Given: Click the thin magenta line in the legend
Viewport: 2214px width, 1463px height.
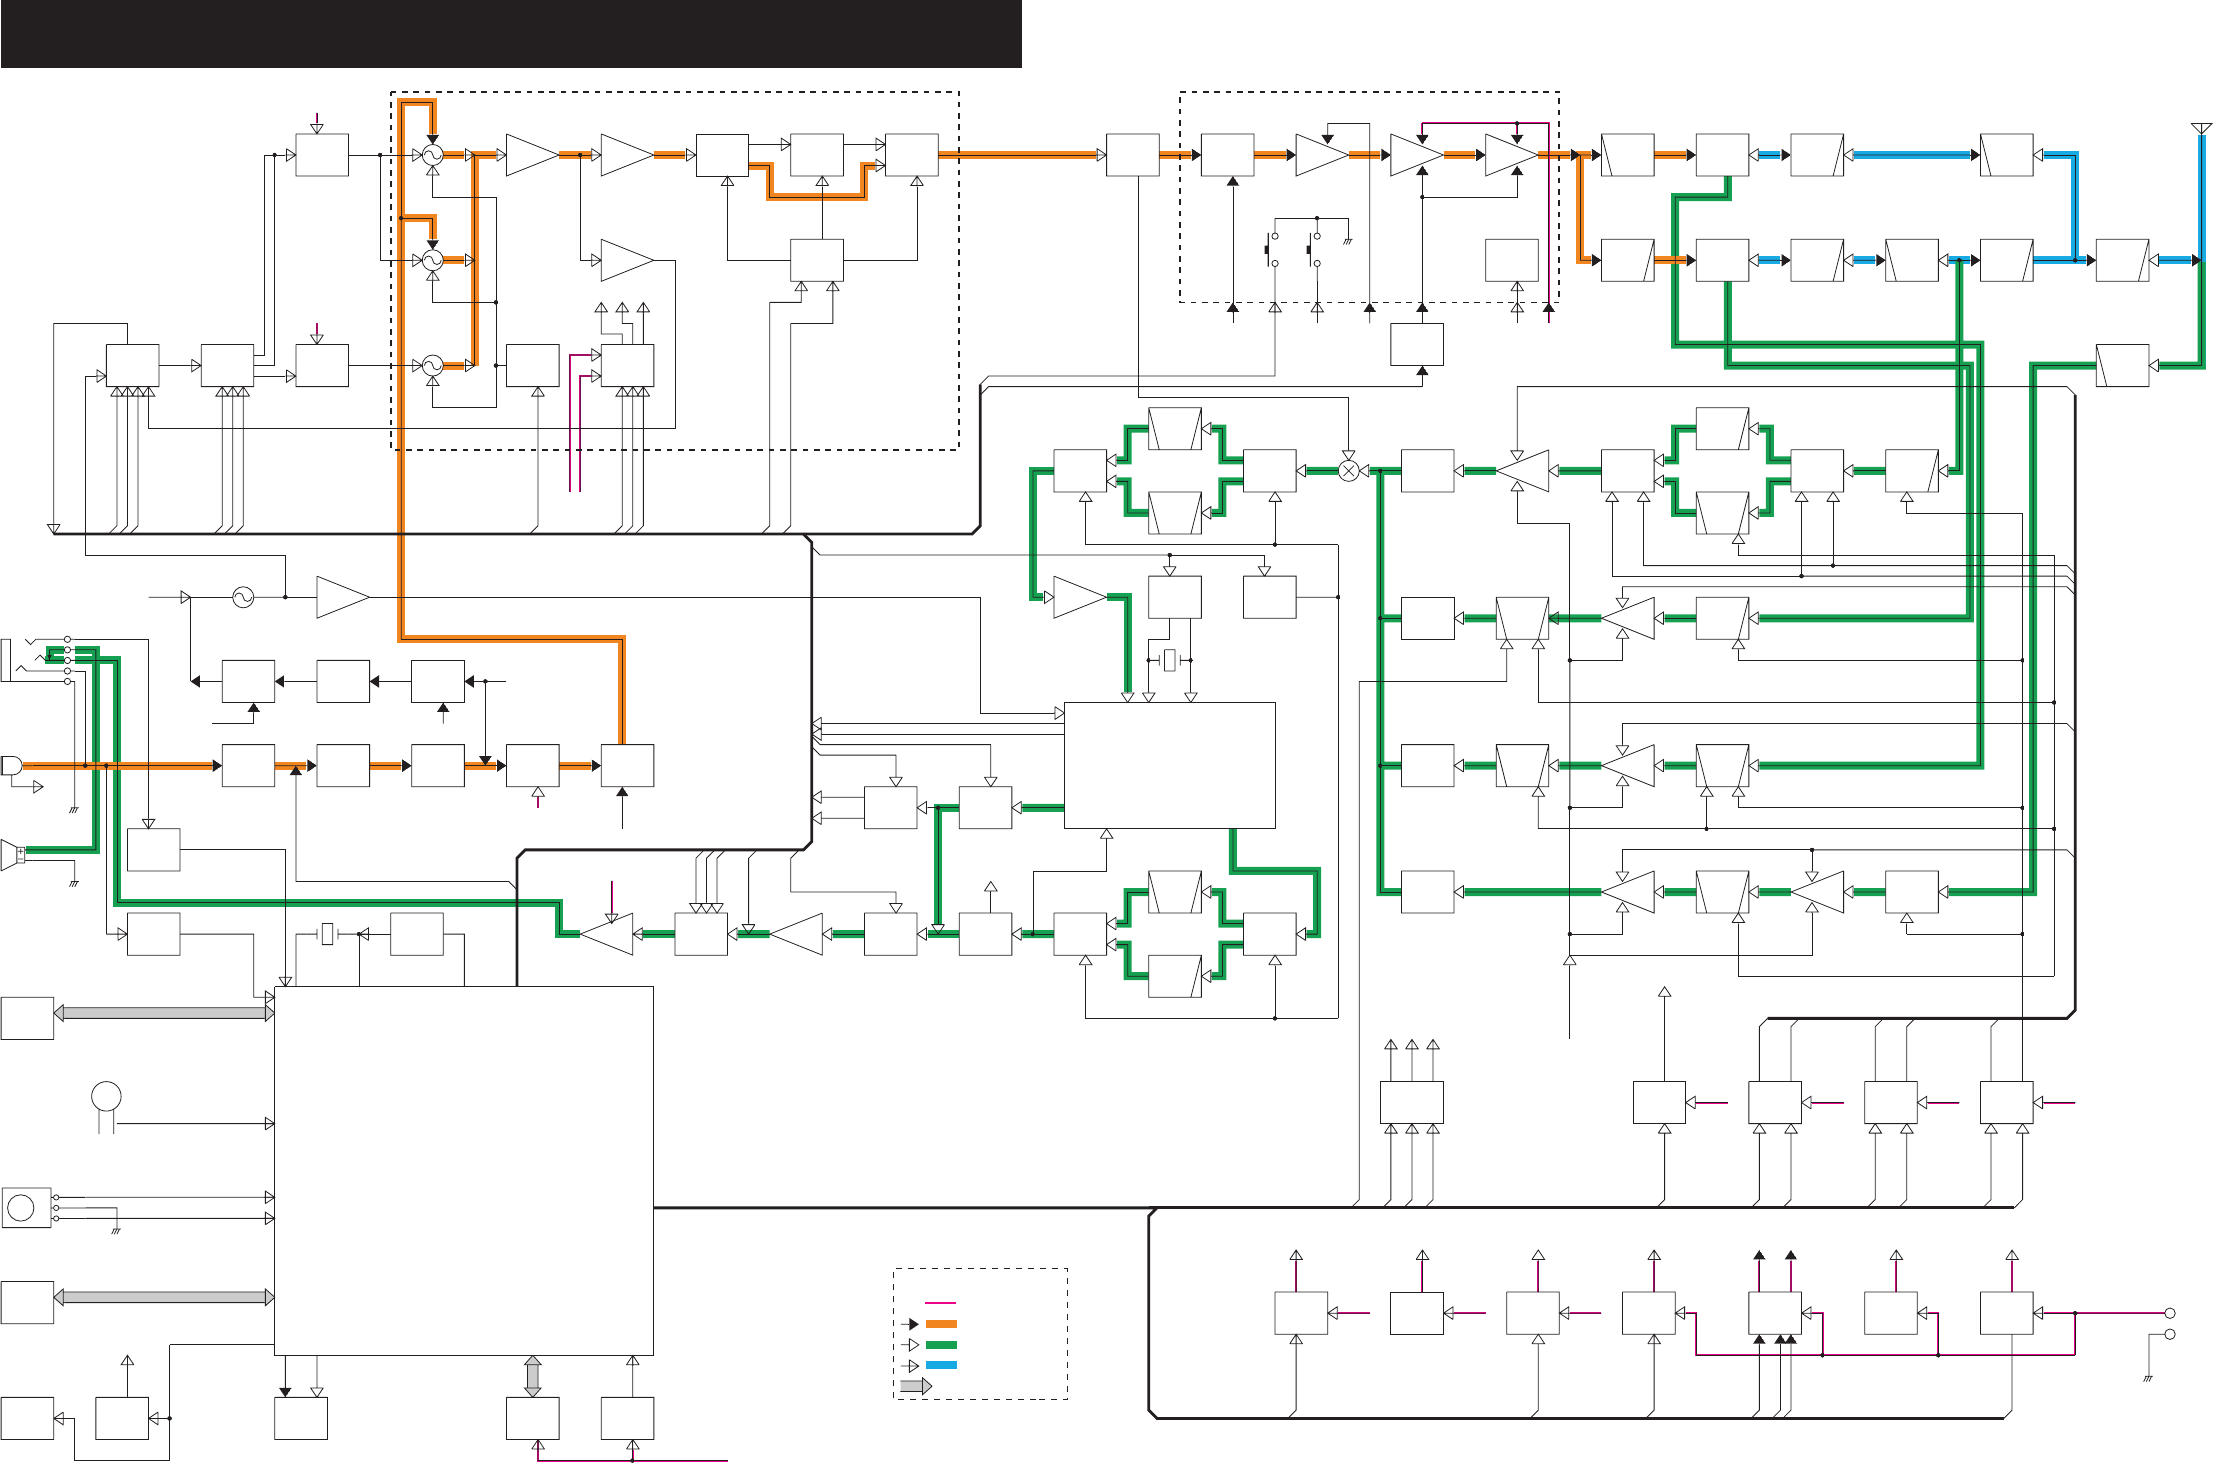Looking at the screenshot, I should tap(941, 1303).
